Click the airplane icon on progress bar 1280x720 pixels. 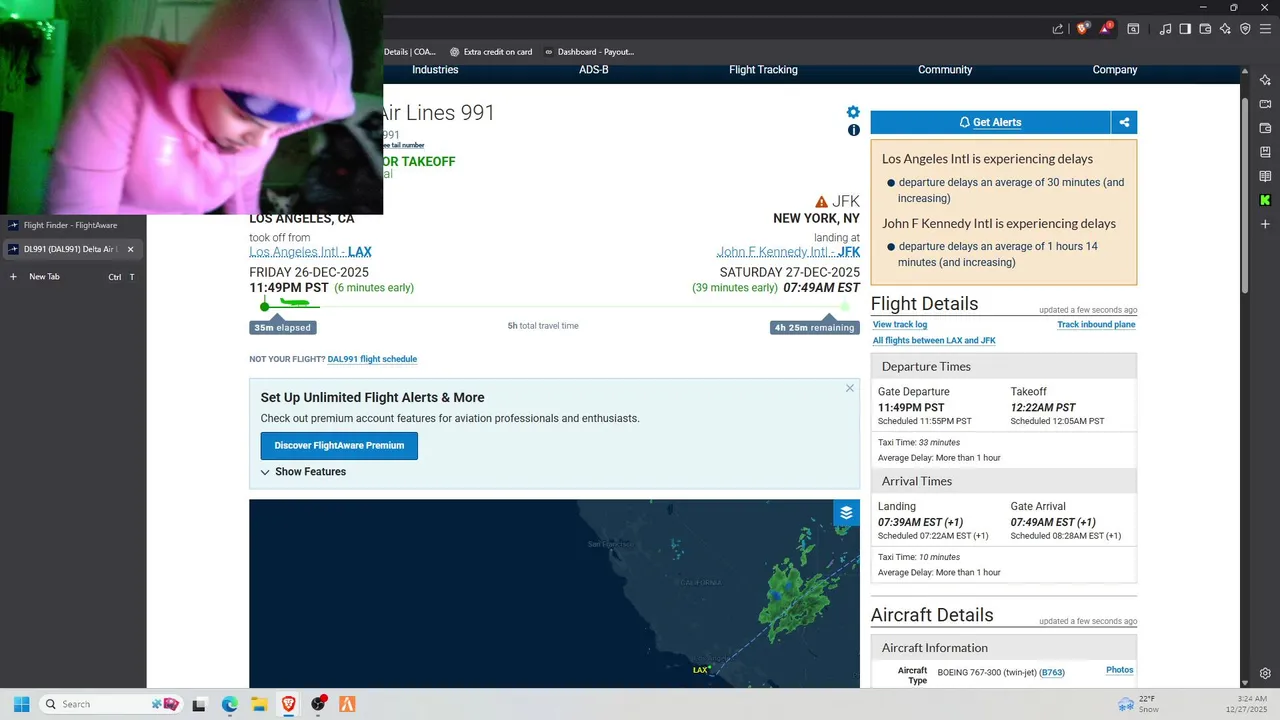pos(295,302)
